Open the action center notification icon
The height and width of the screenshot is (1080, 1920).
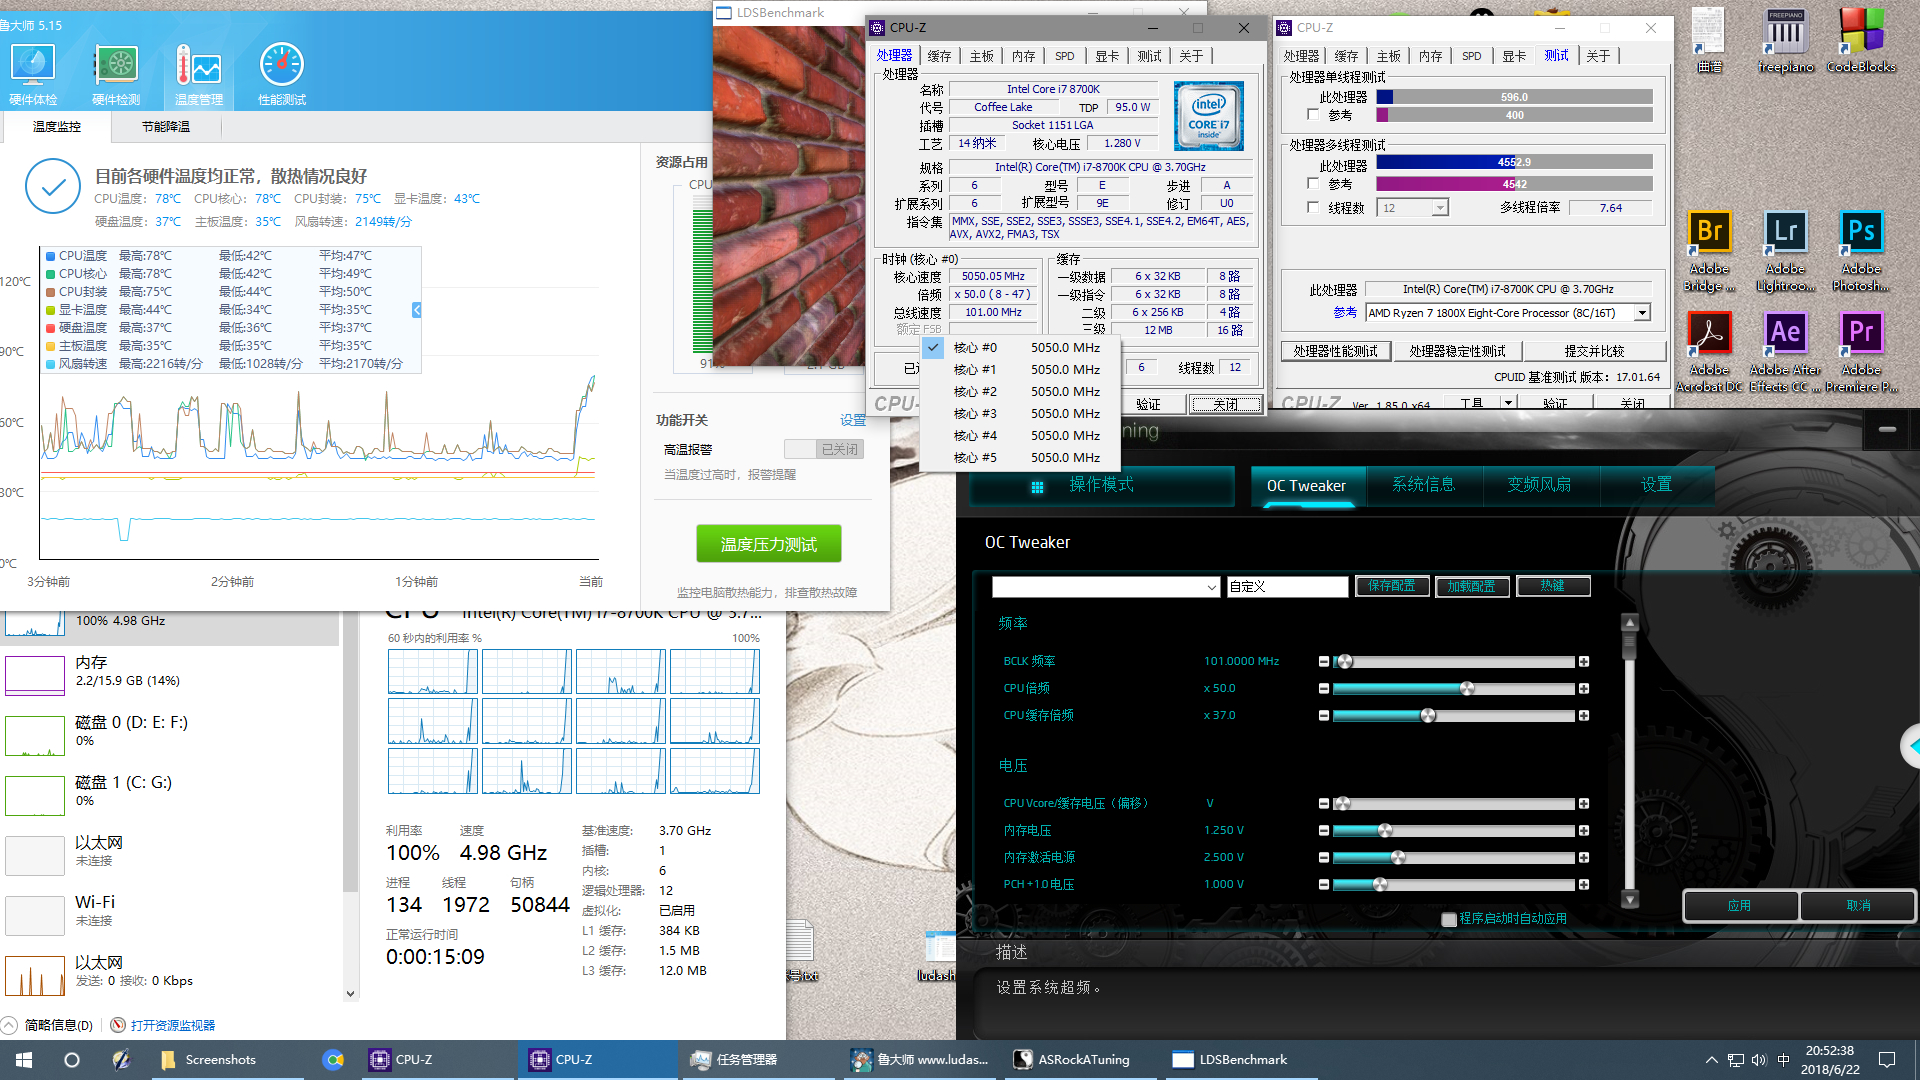pos(1887,1060)
